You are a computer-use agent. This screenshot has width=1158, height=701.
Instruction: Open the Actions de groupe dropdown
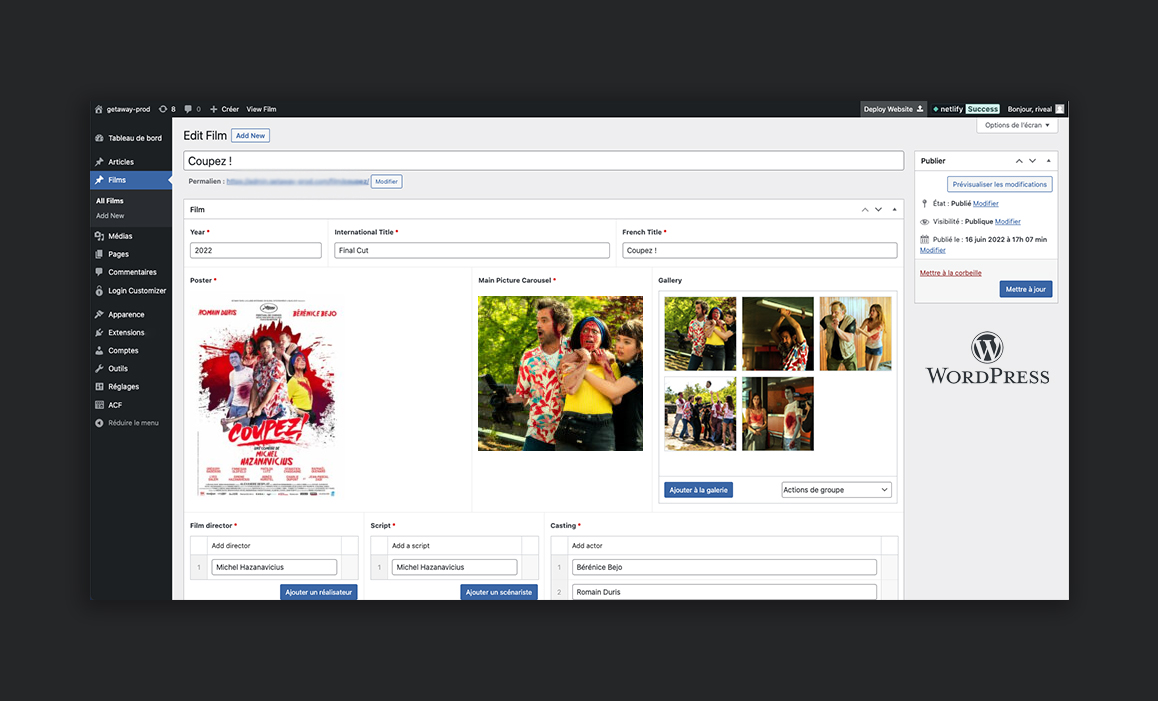(x=836, y=490)
